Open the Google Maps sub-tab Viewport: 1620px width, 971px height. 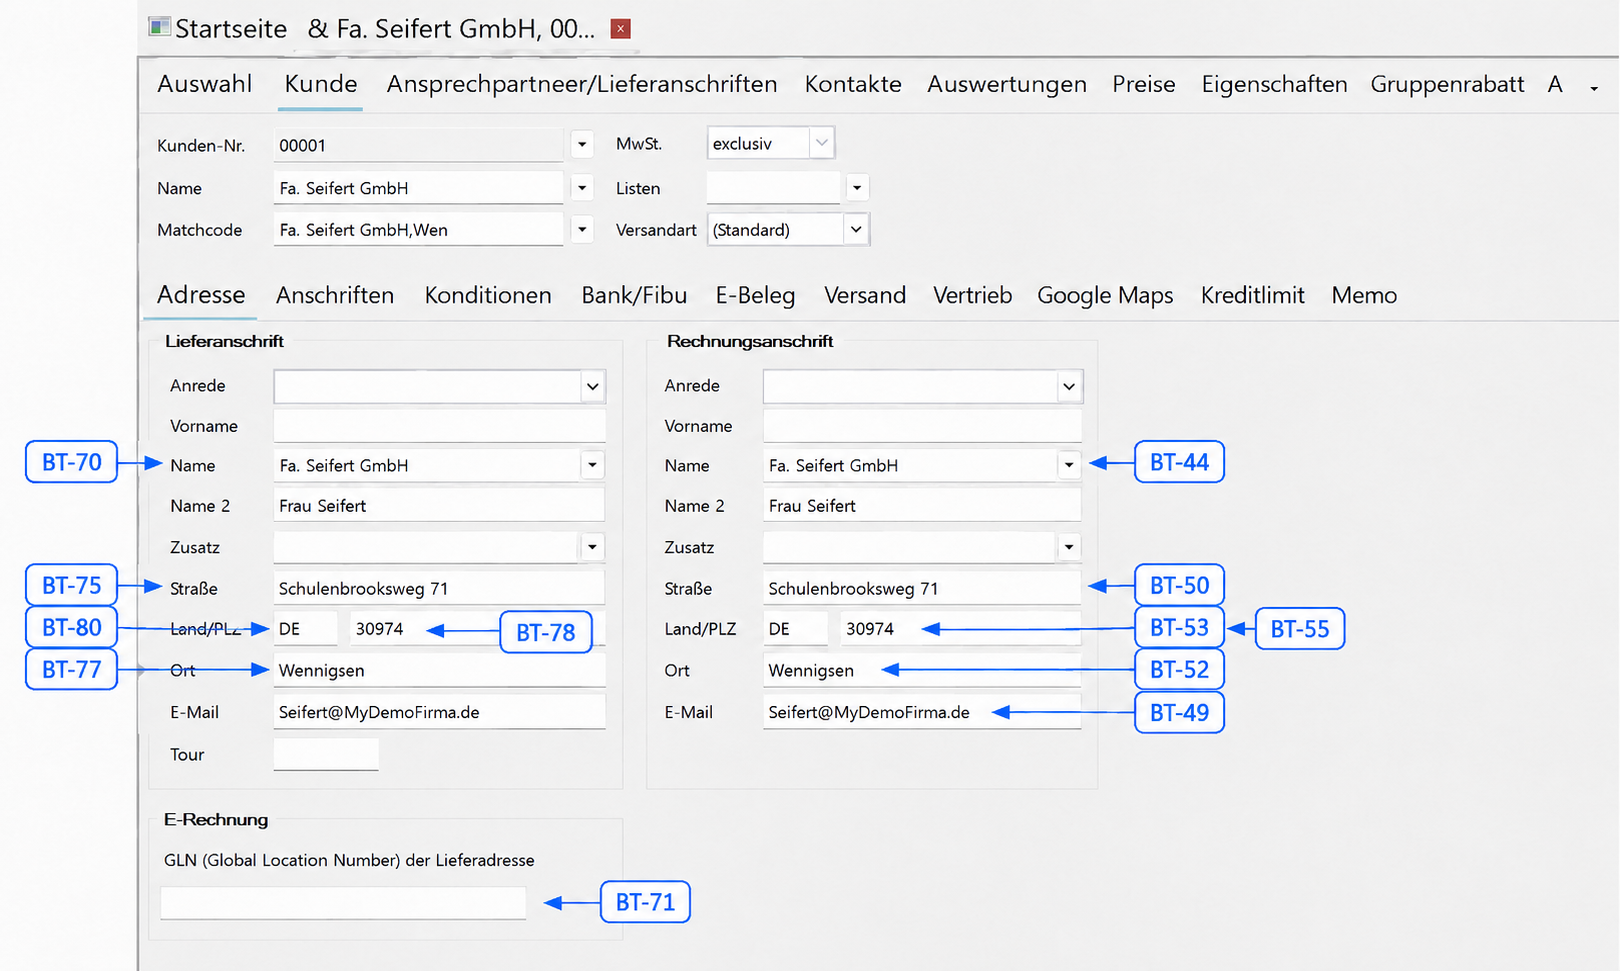click(1105, 295)
